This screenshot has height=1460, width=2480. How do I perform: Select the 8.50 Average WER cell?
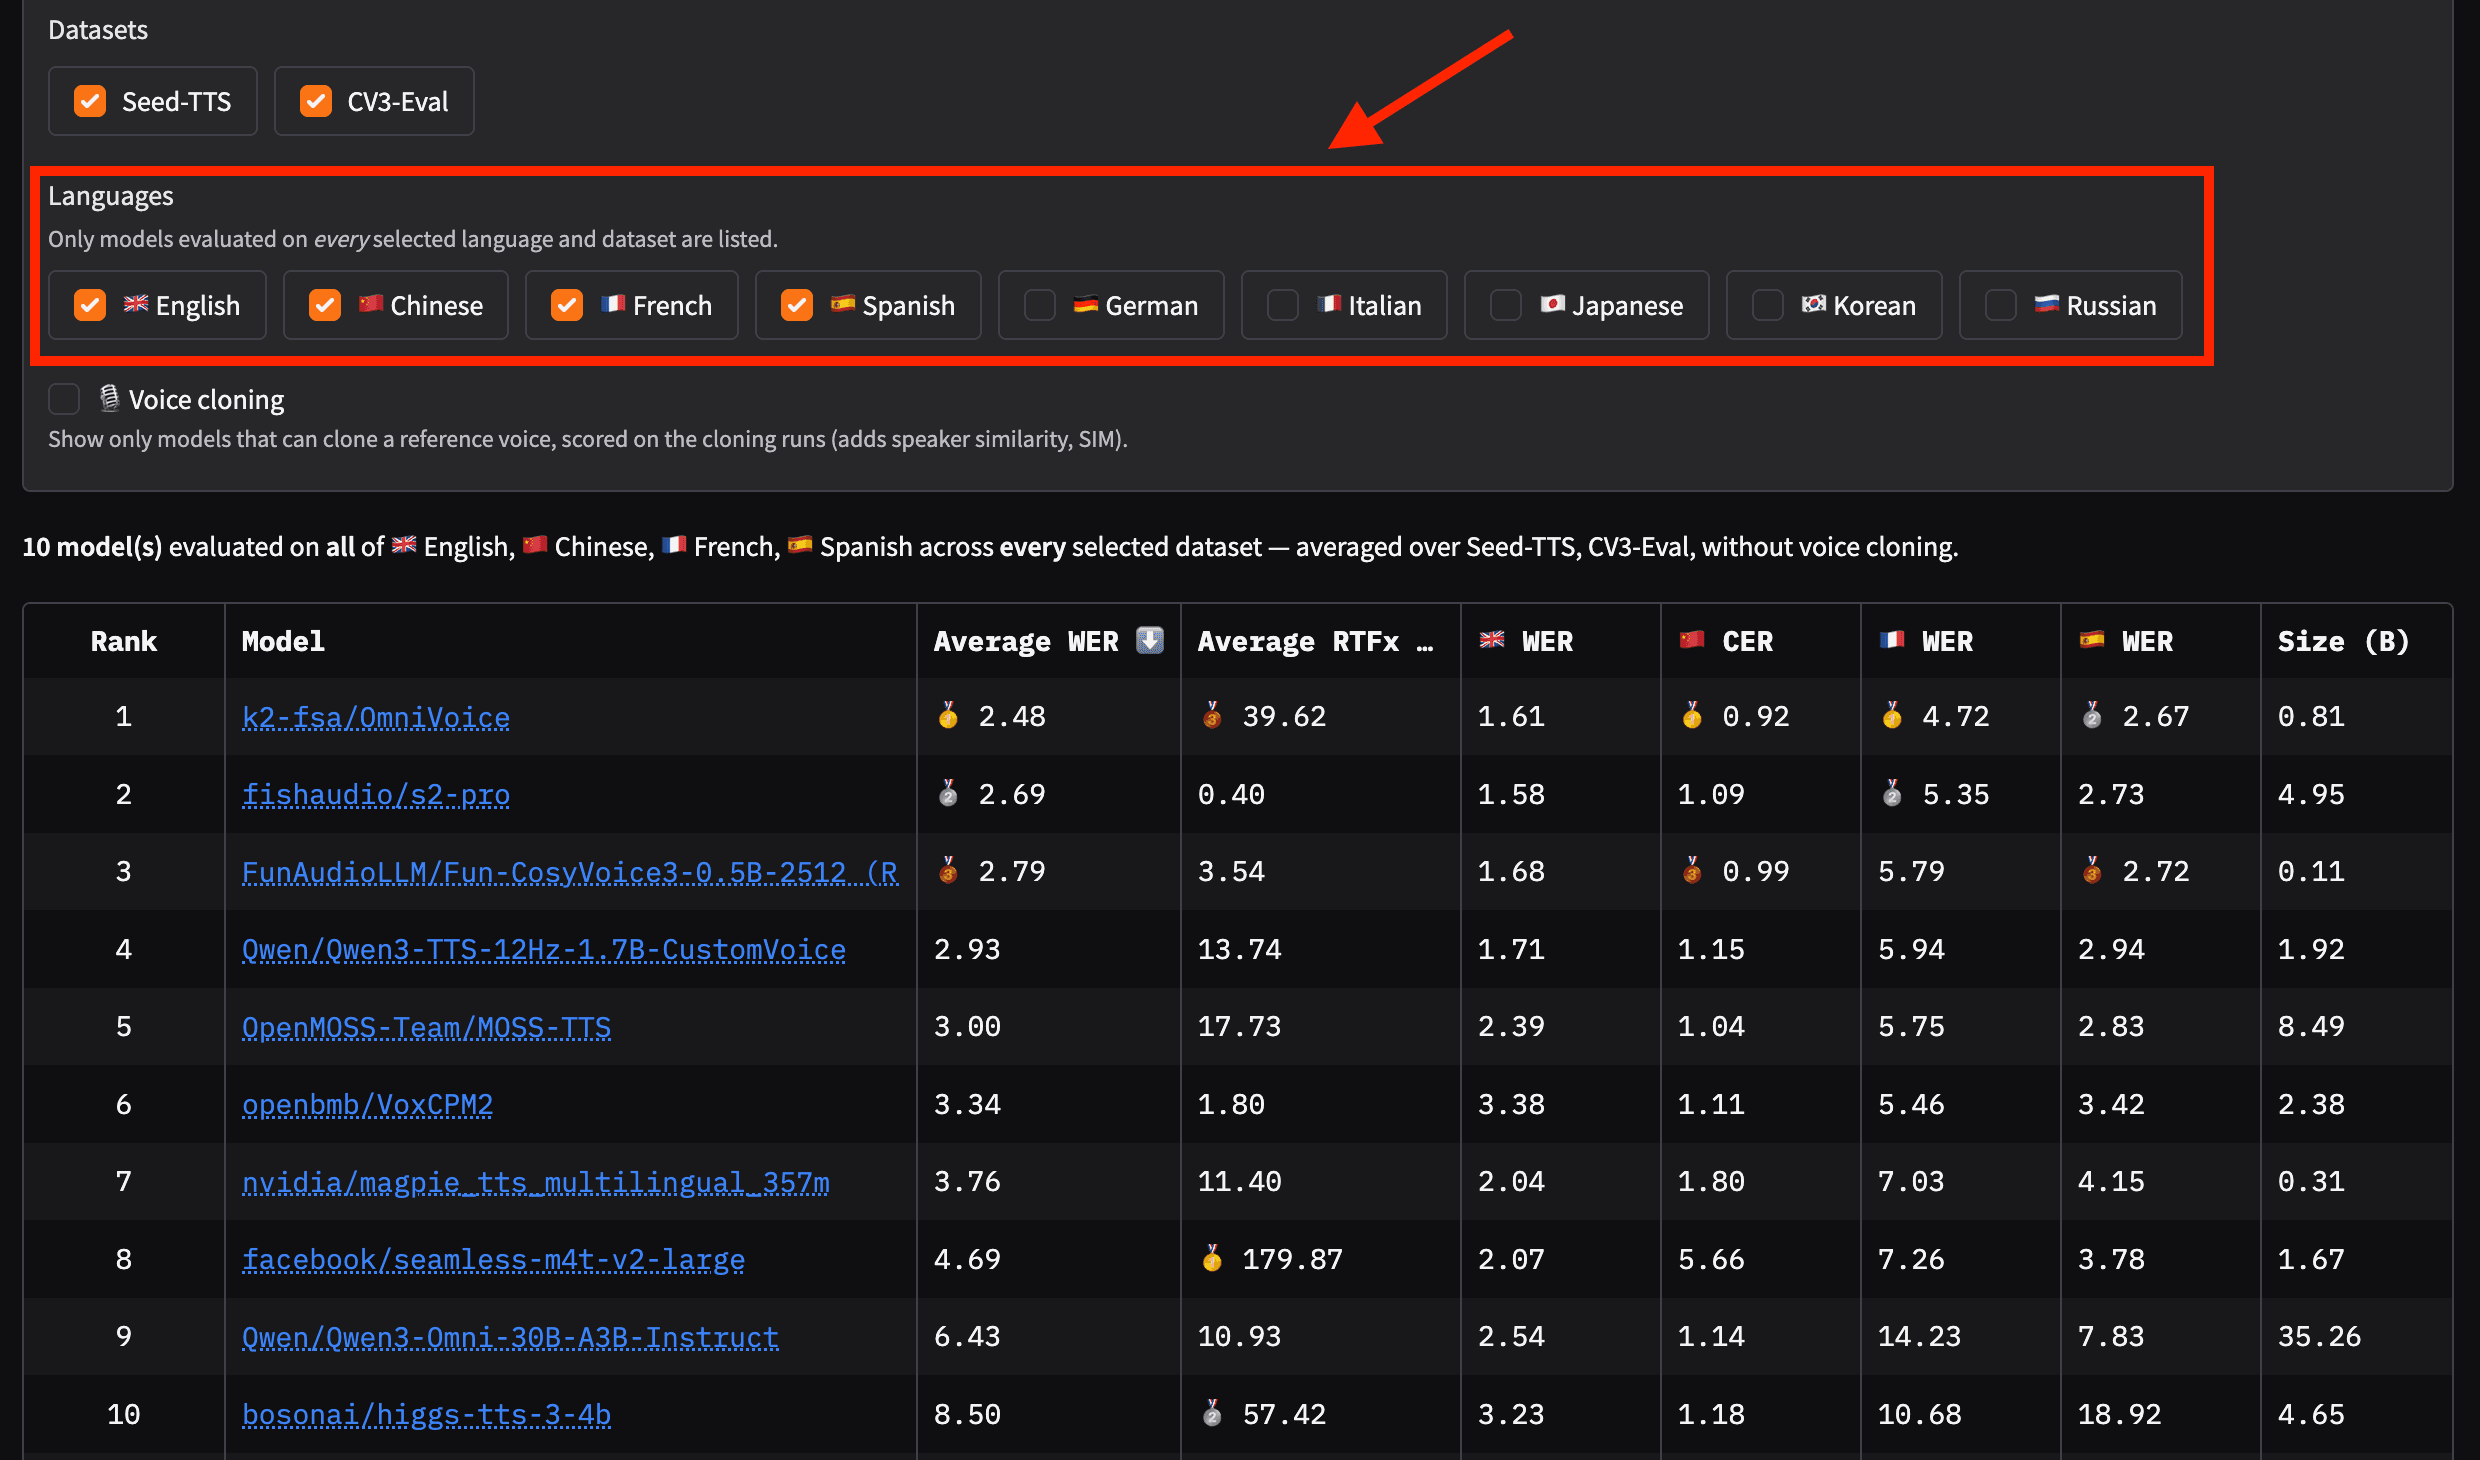click(1048, 1414)
